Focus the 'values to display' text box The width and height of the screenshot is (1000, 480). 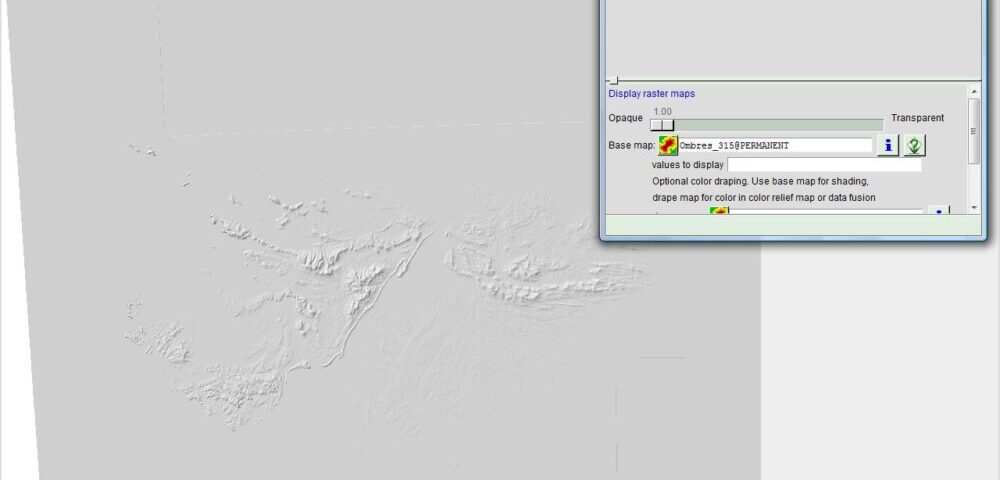(823, 165)
